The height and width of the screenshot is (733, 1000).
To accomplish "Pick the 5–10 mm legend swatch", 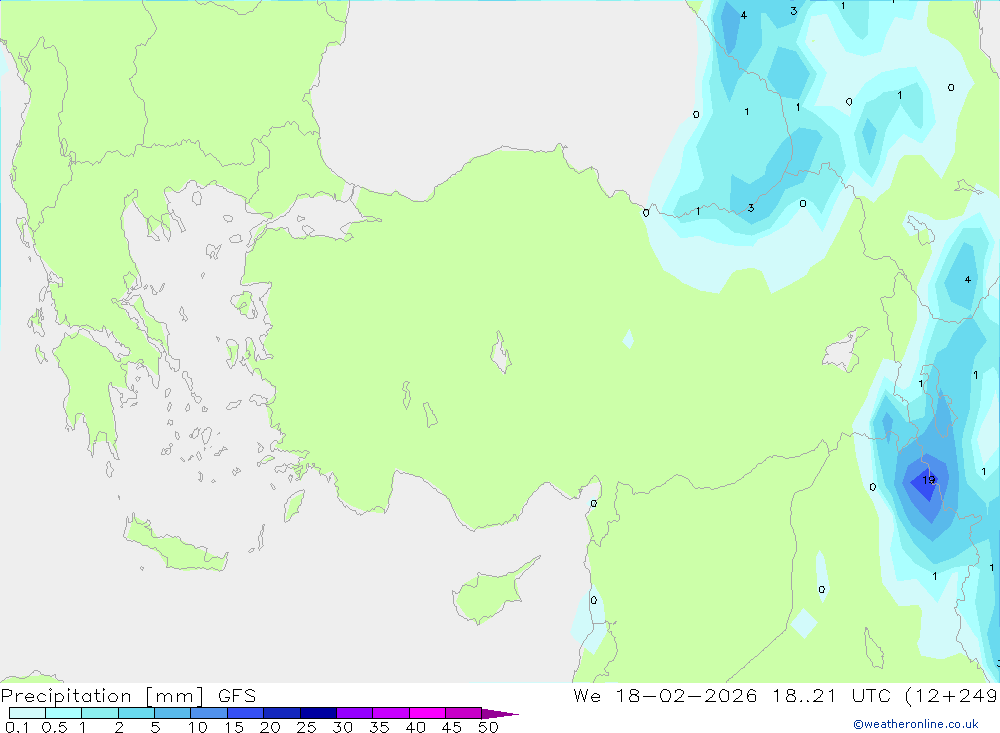I will pos(172,713).
